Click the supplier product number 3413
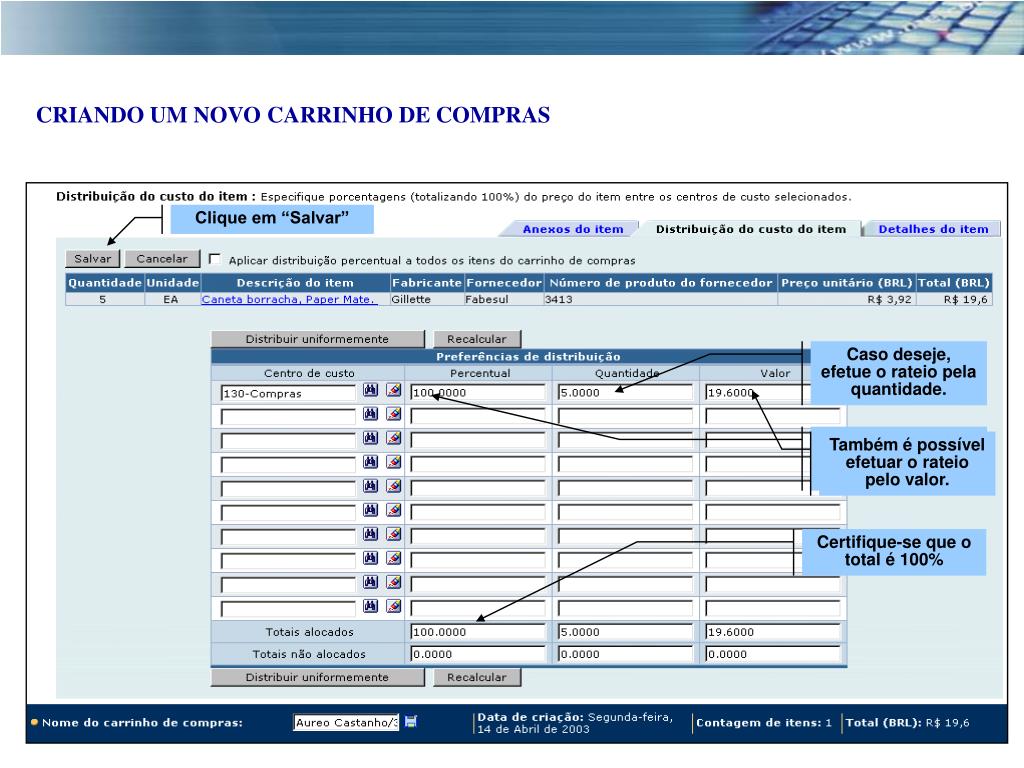Screen dimensions: 1024x768 tap(559, 299)
